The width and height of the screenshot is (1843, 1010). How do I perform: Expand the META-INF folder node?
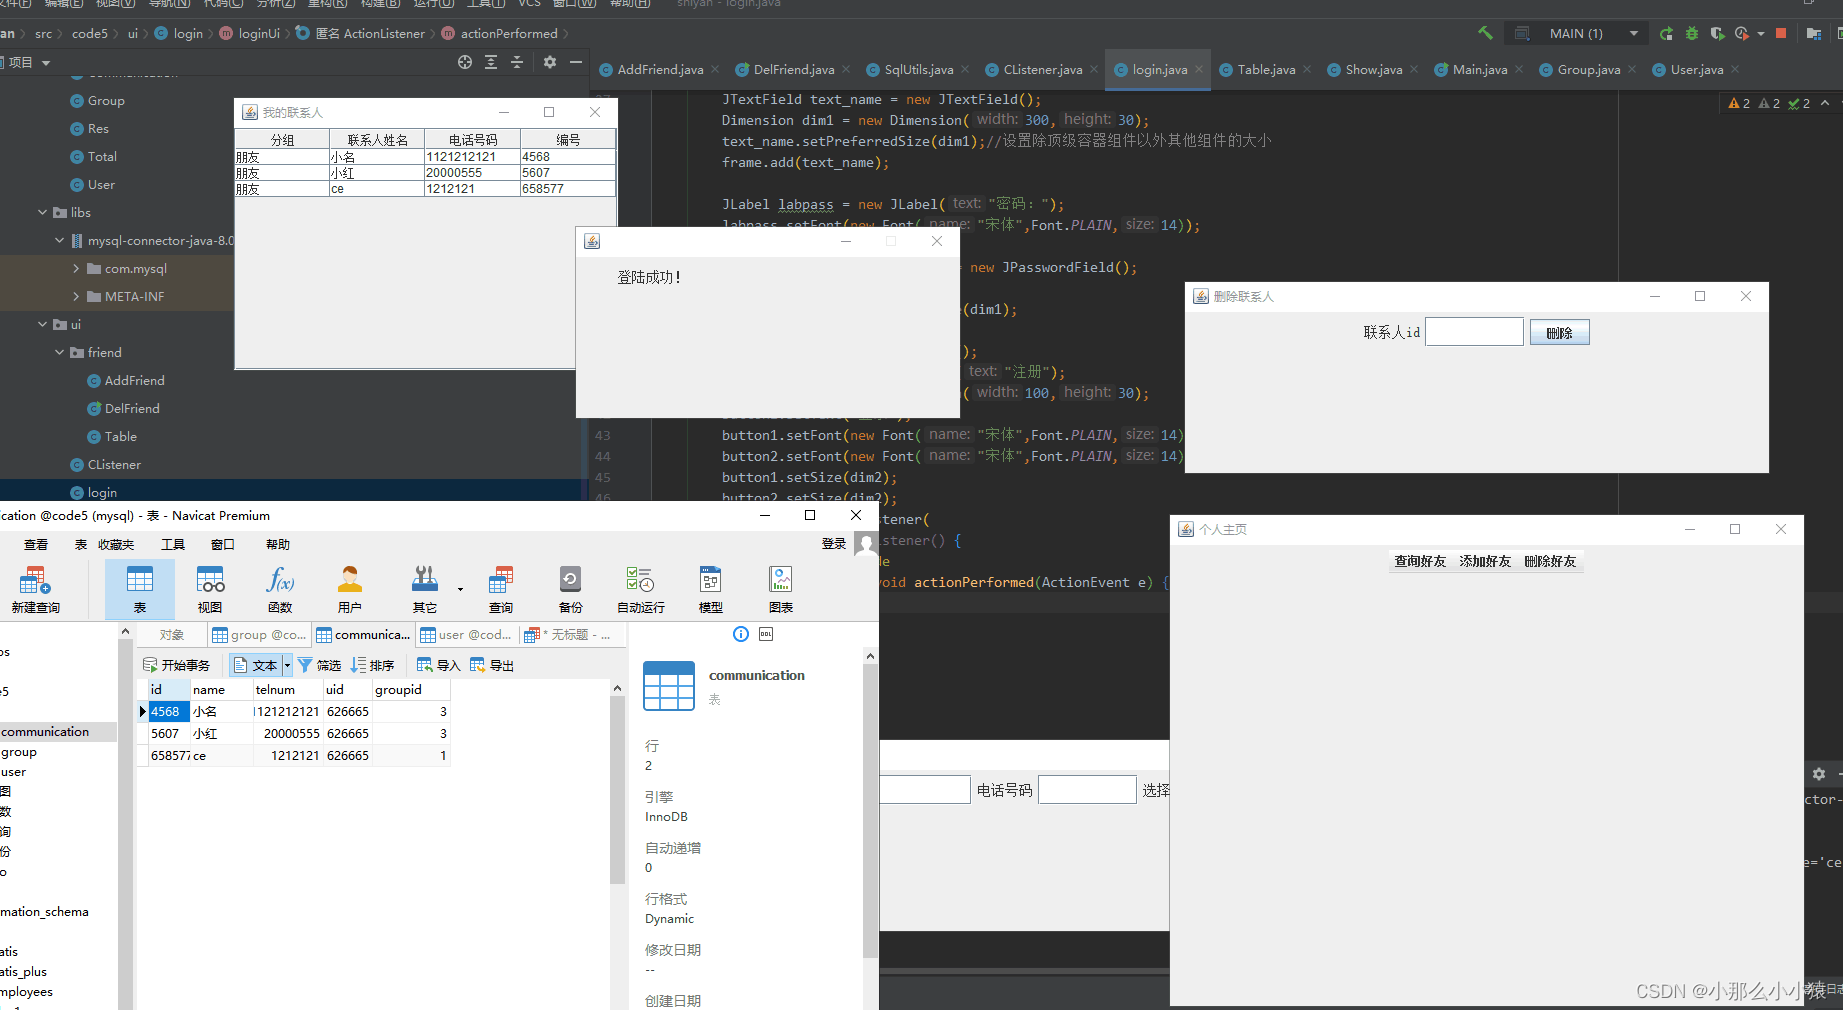(77, 296)
